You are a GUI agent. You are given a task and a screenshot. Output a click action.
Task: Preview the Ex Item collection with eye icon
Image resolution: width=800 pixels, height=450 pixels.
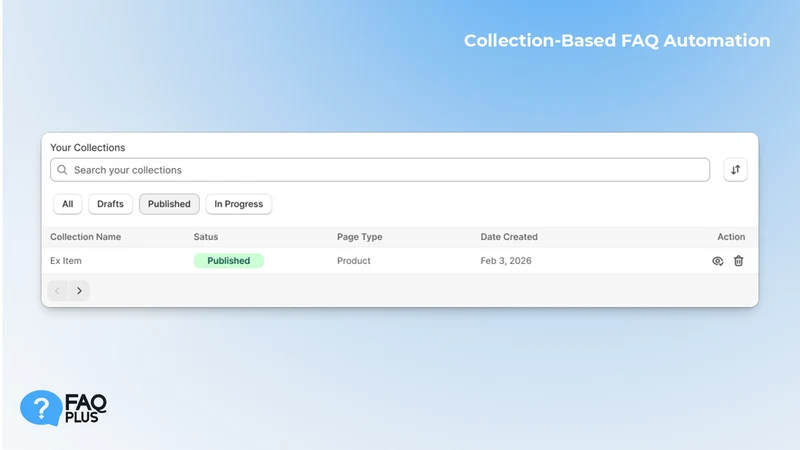717,261
